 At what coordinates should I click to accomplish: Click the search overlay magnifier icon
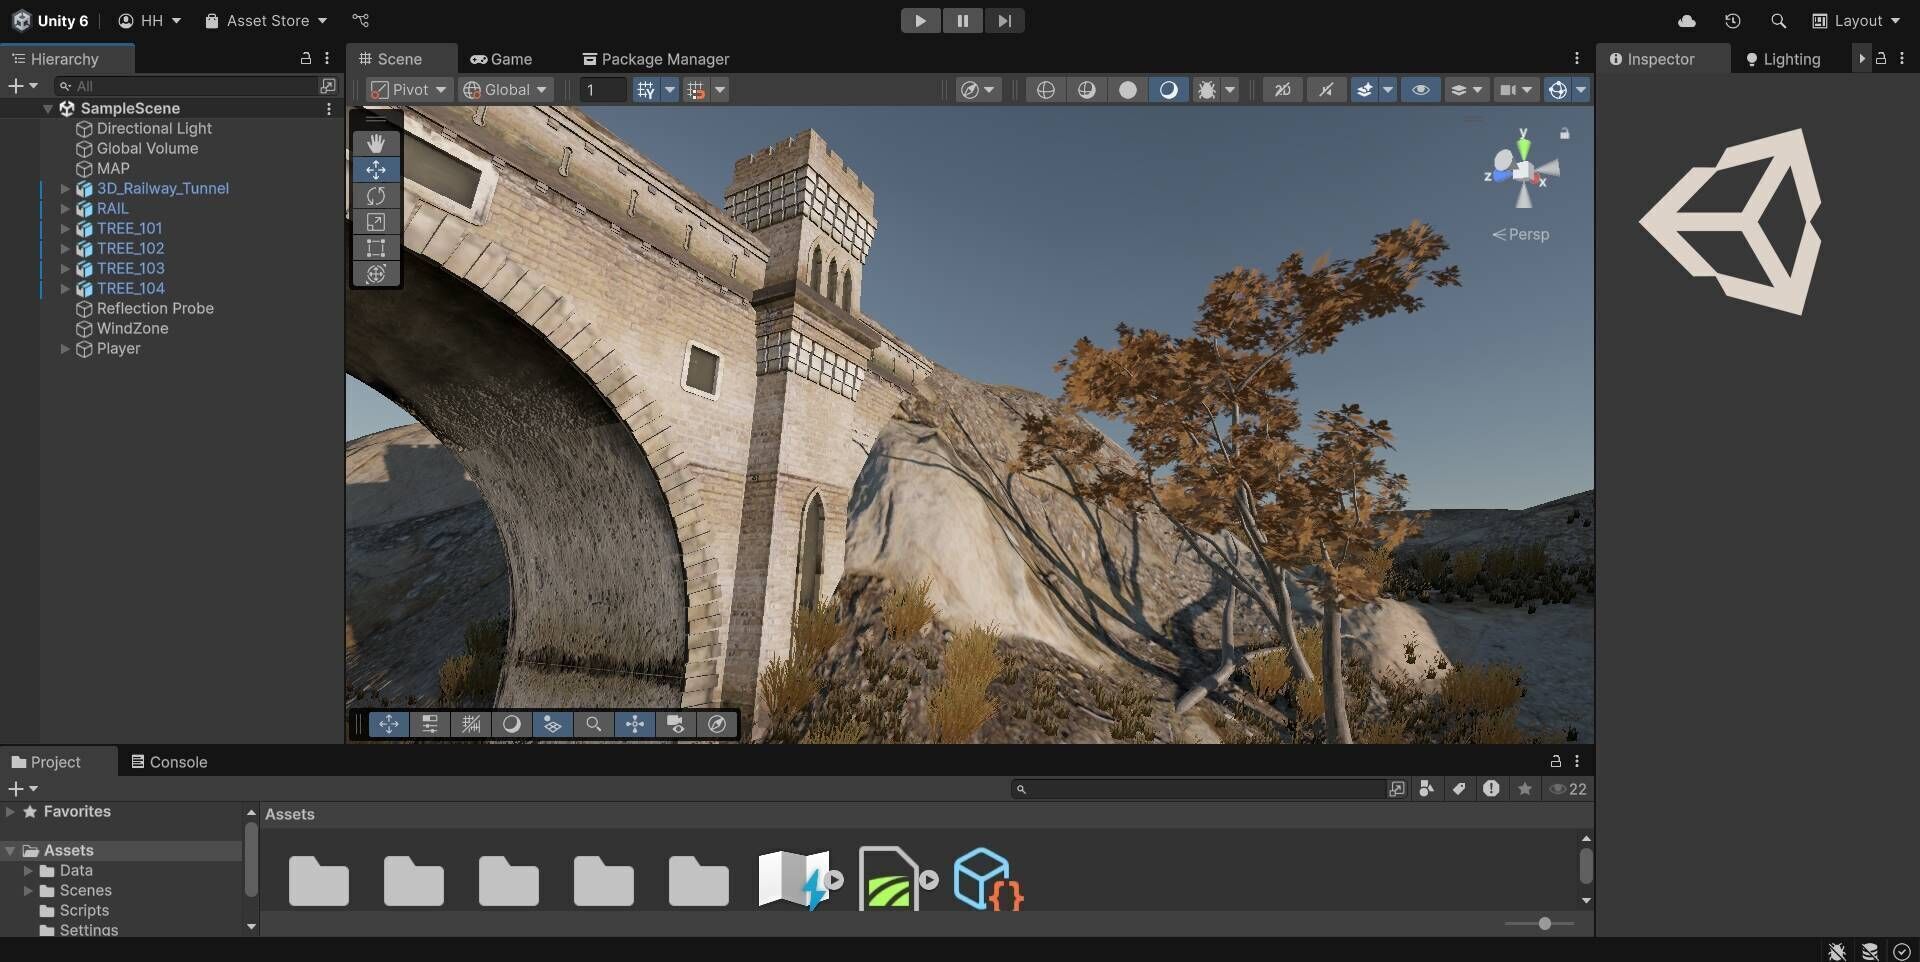pyautogui.click(x=593, y=724)
